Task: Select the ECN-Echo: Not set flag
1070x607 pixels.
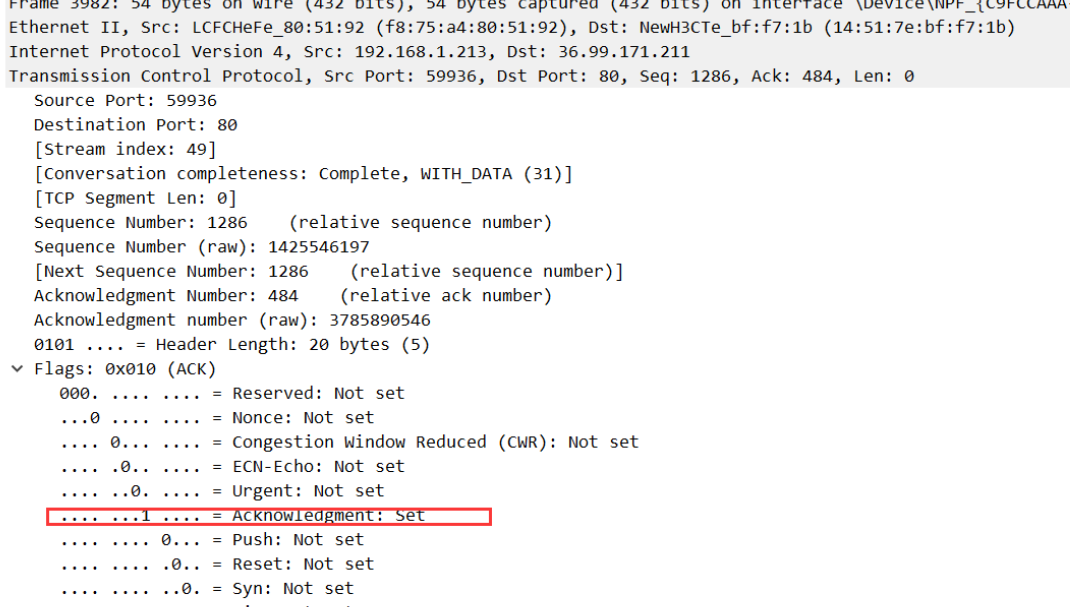Action: (x=231, y=466)
